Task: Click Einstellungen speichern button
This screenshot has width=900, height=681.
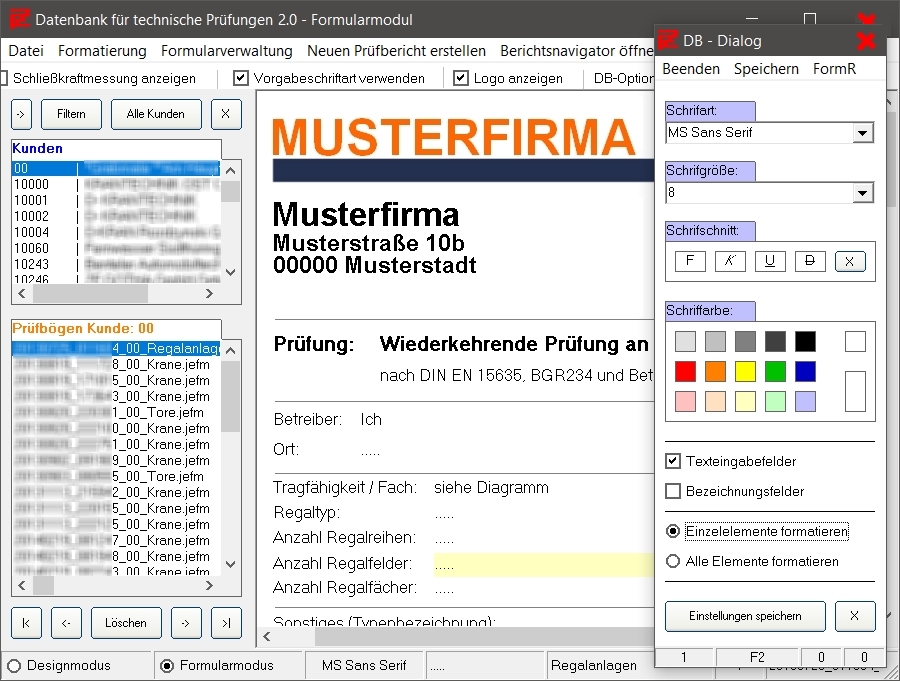Action: pos(745,616)
